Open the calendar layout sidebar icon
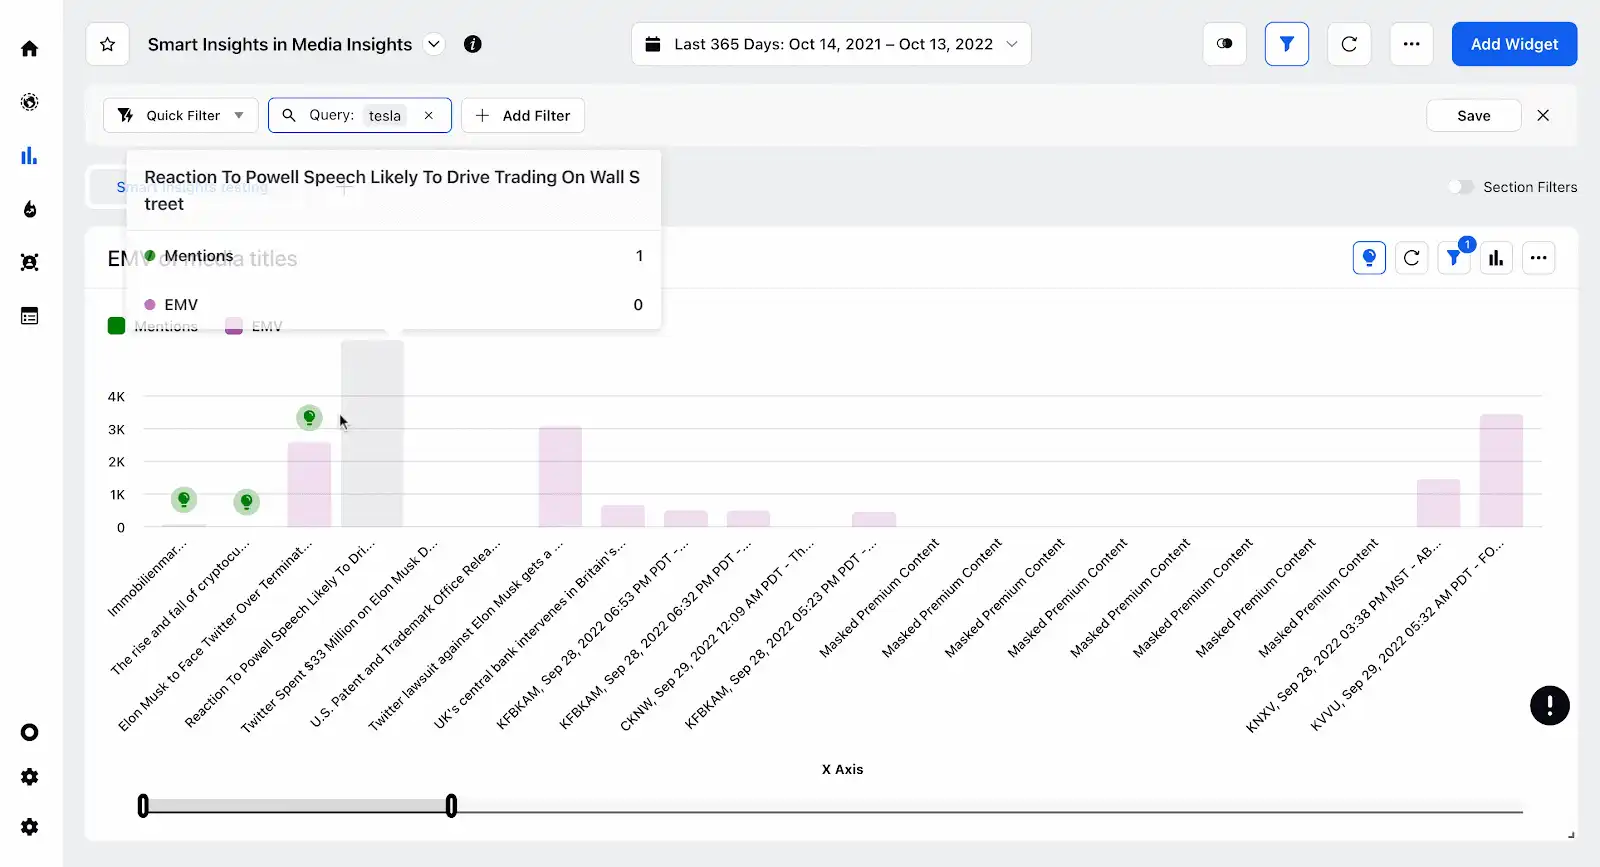 click(x=30, y=316)
